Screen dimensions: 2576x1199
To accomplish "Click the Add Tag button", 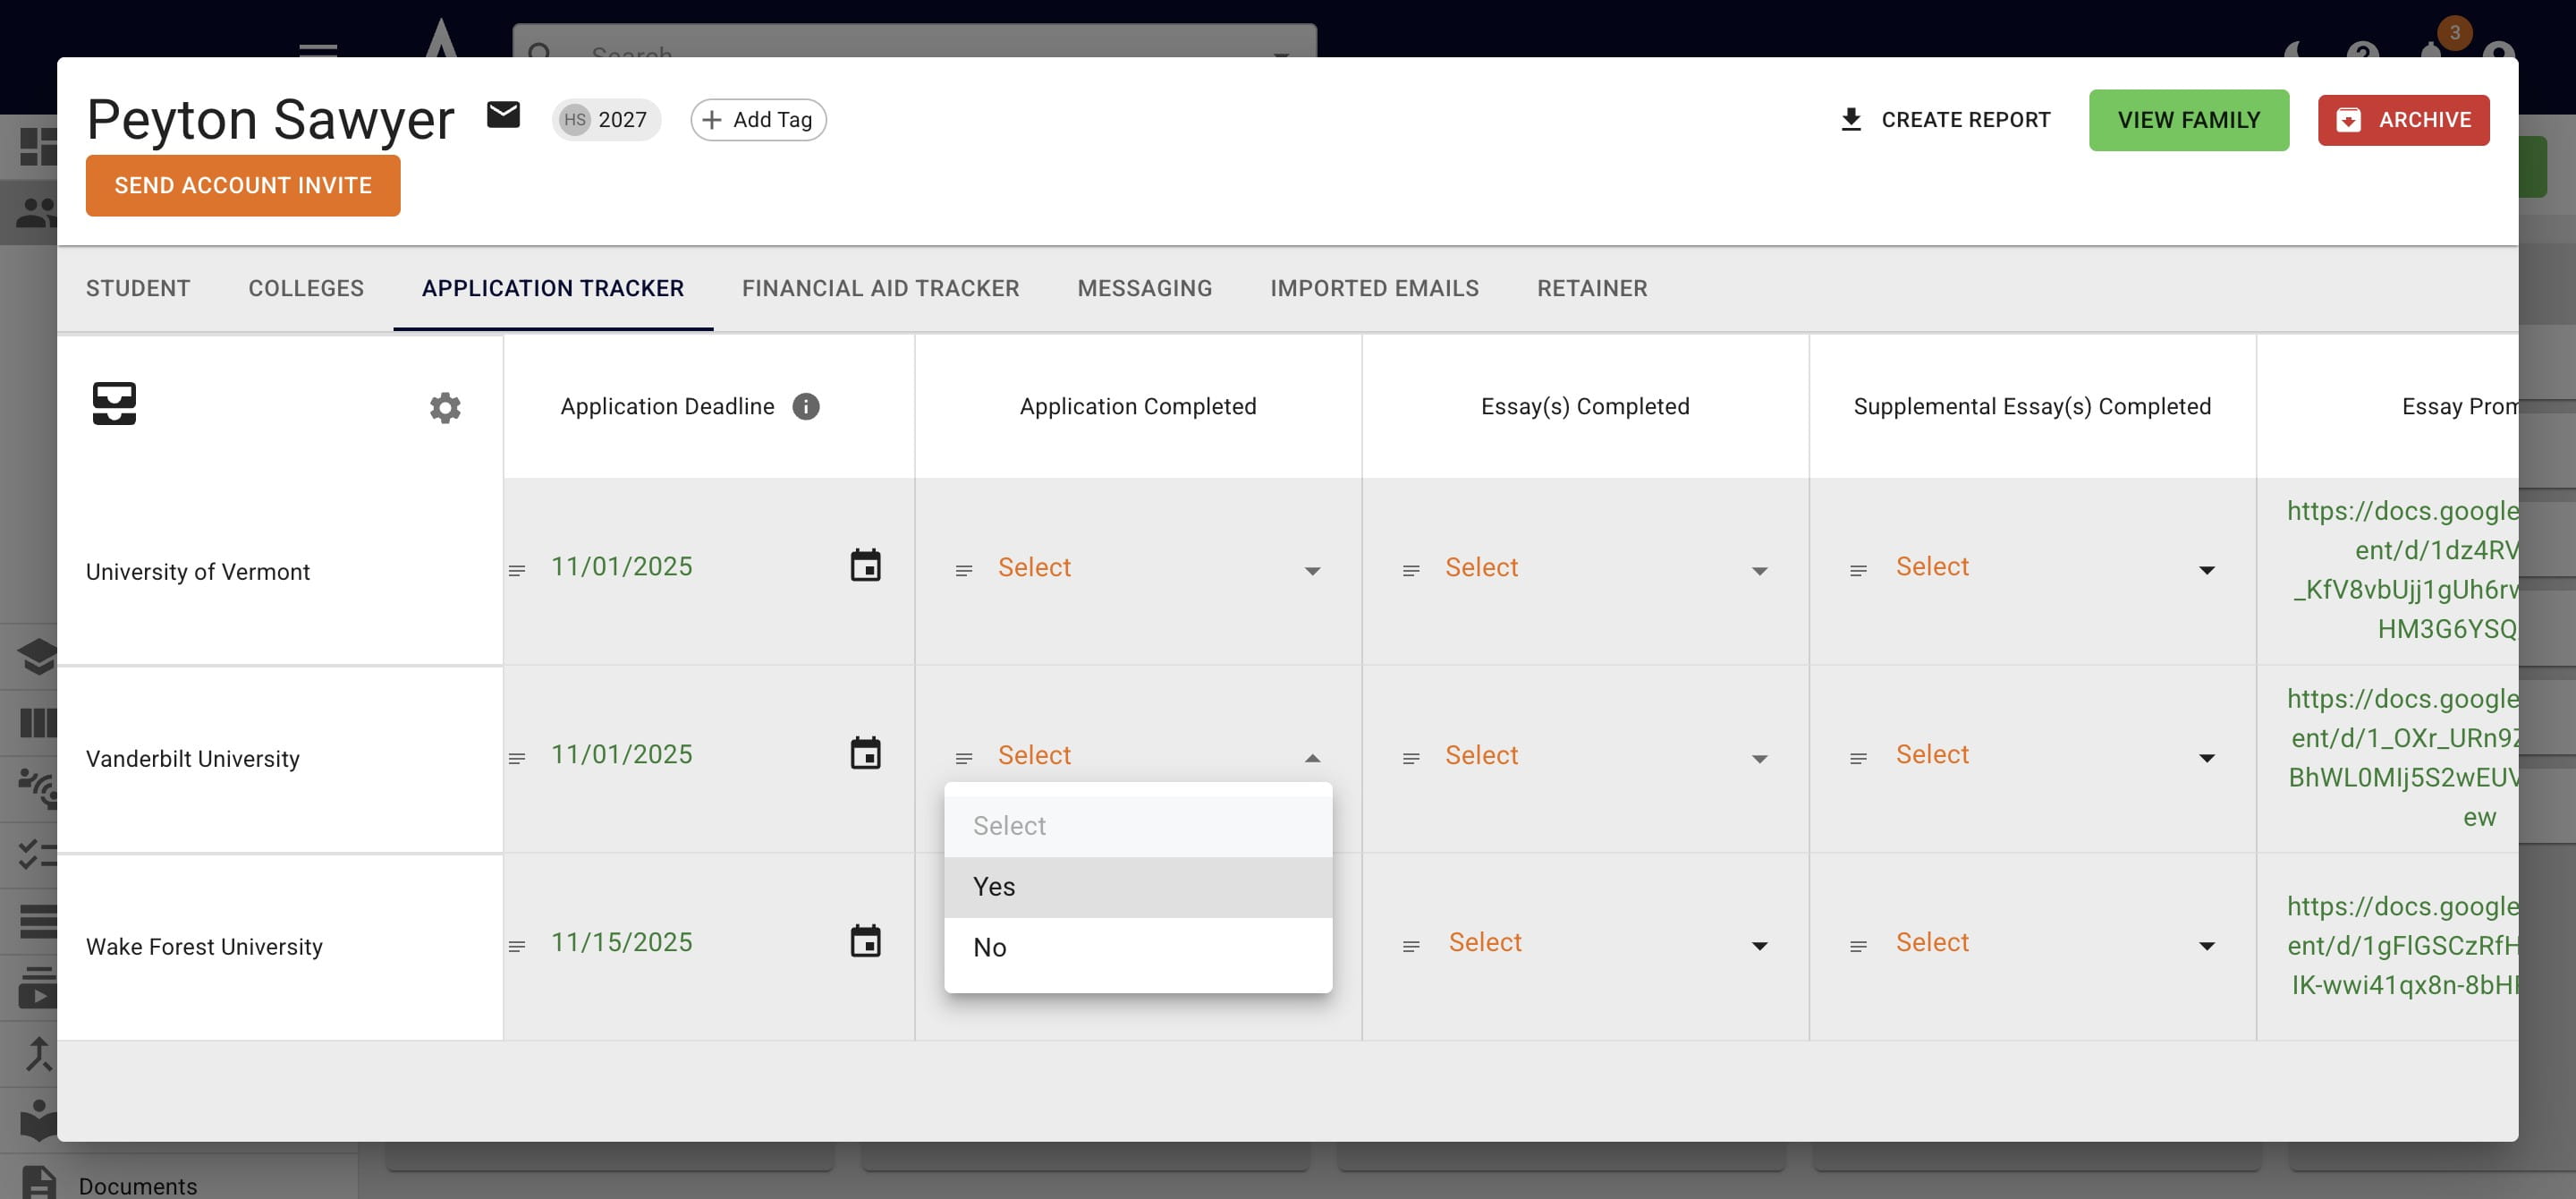I will 758,119.
